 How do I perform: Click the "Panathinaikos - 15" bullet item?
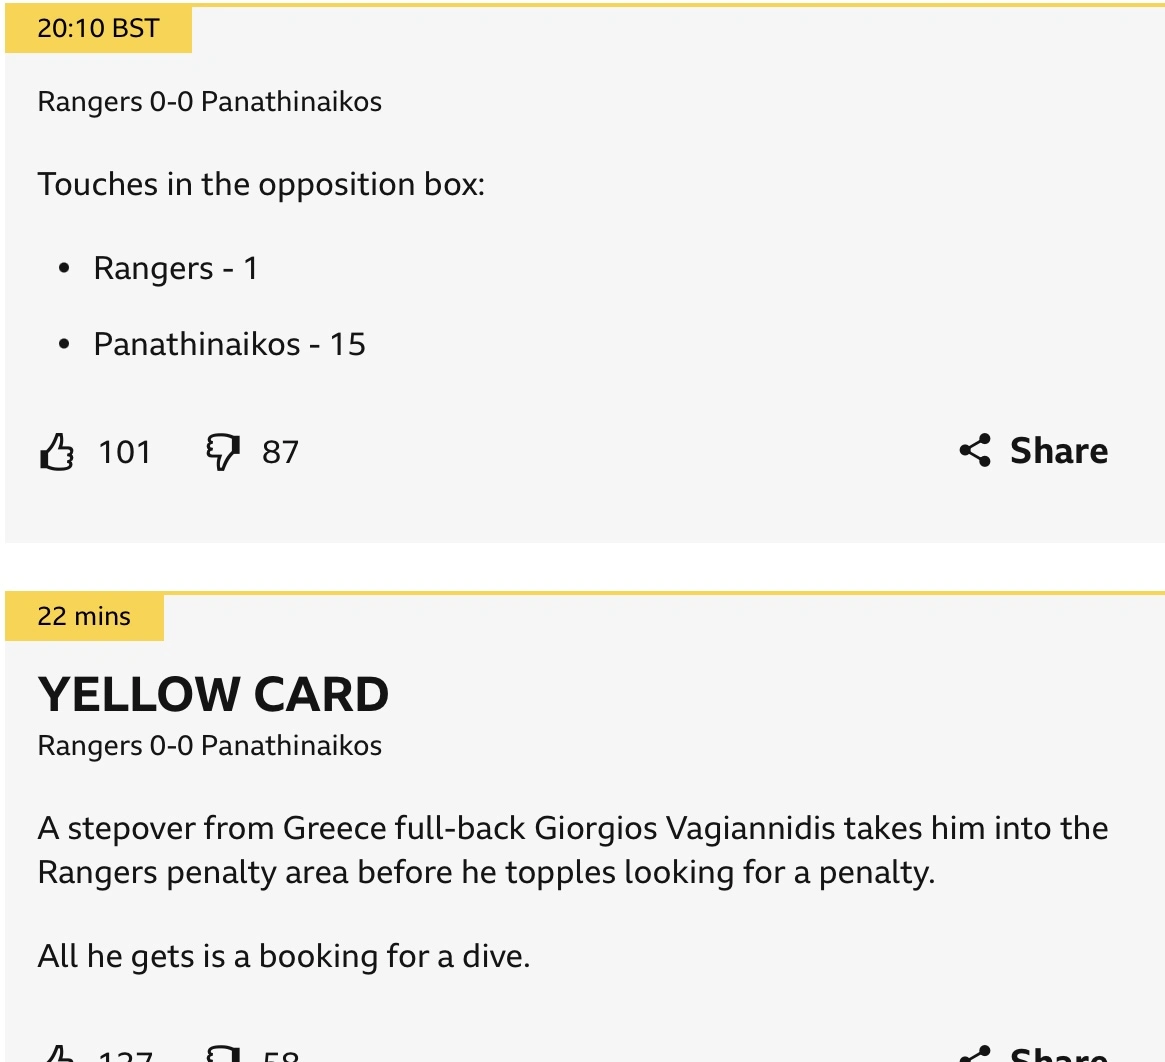[x=230, y=344]
